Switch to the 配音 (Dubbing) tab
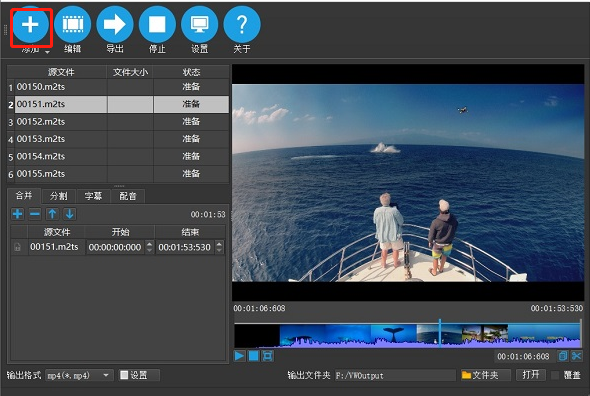 point(128,196)
